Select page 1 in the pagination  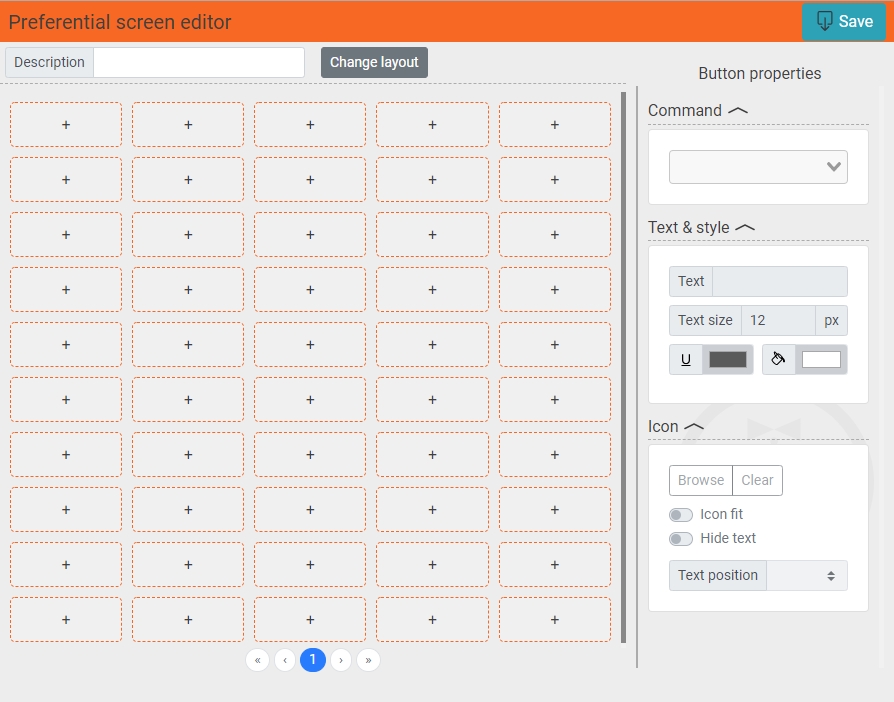pos(313,660)
